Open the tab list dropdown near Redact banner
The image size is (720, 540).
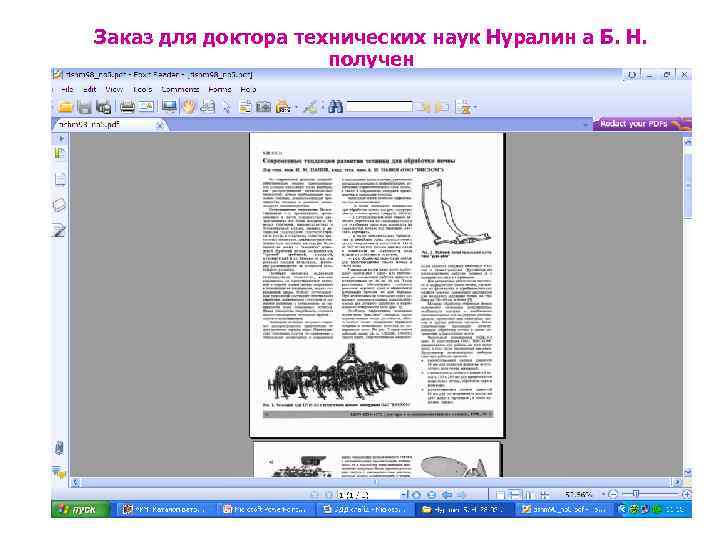pos(586,124)
